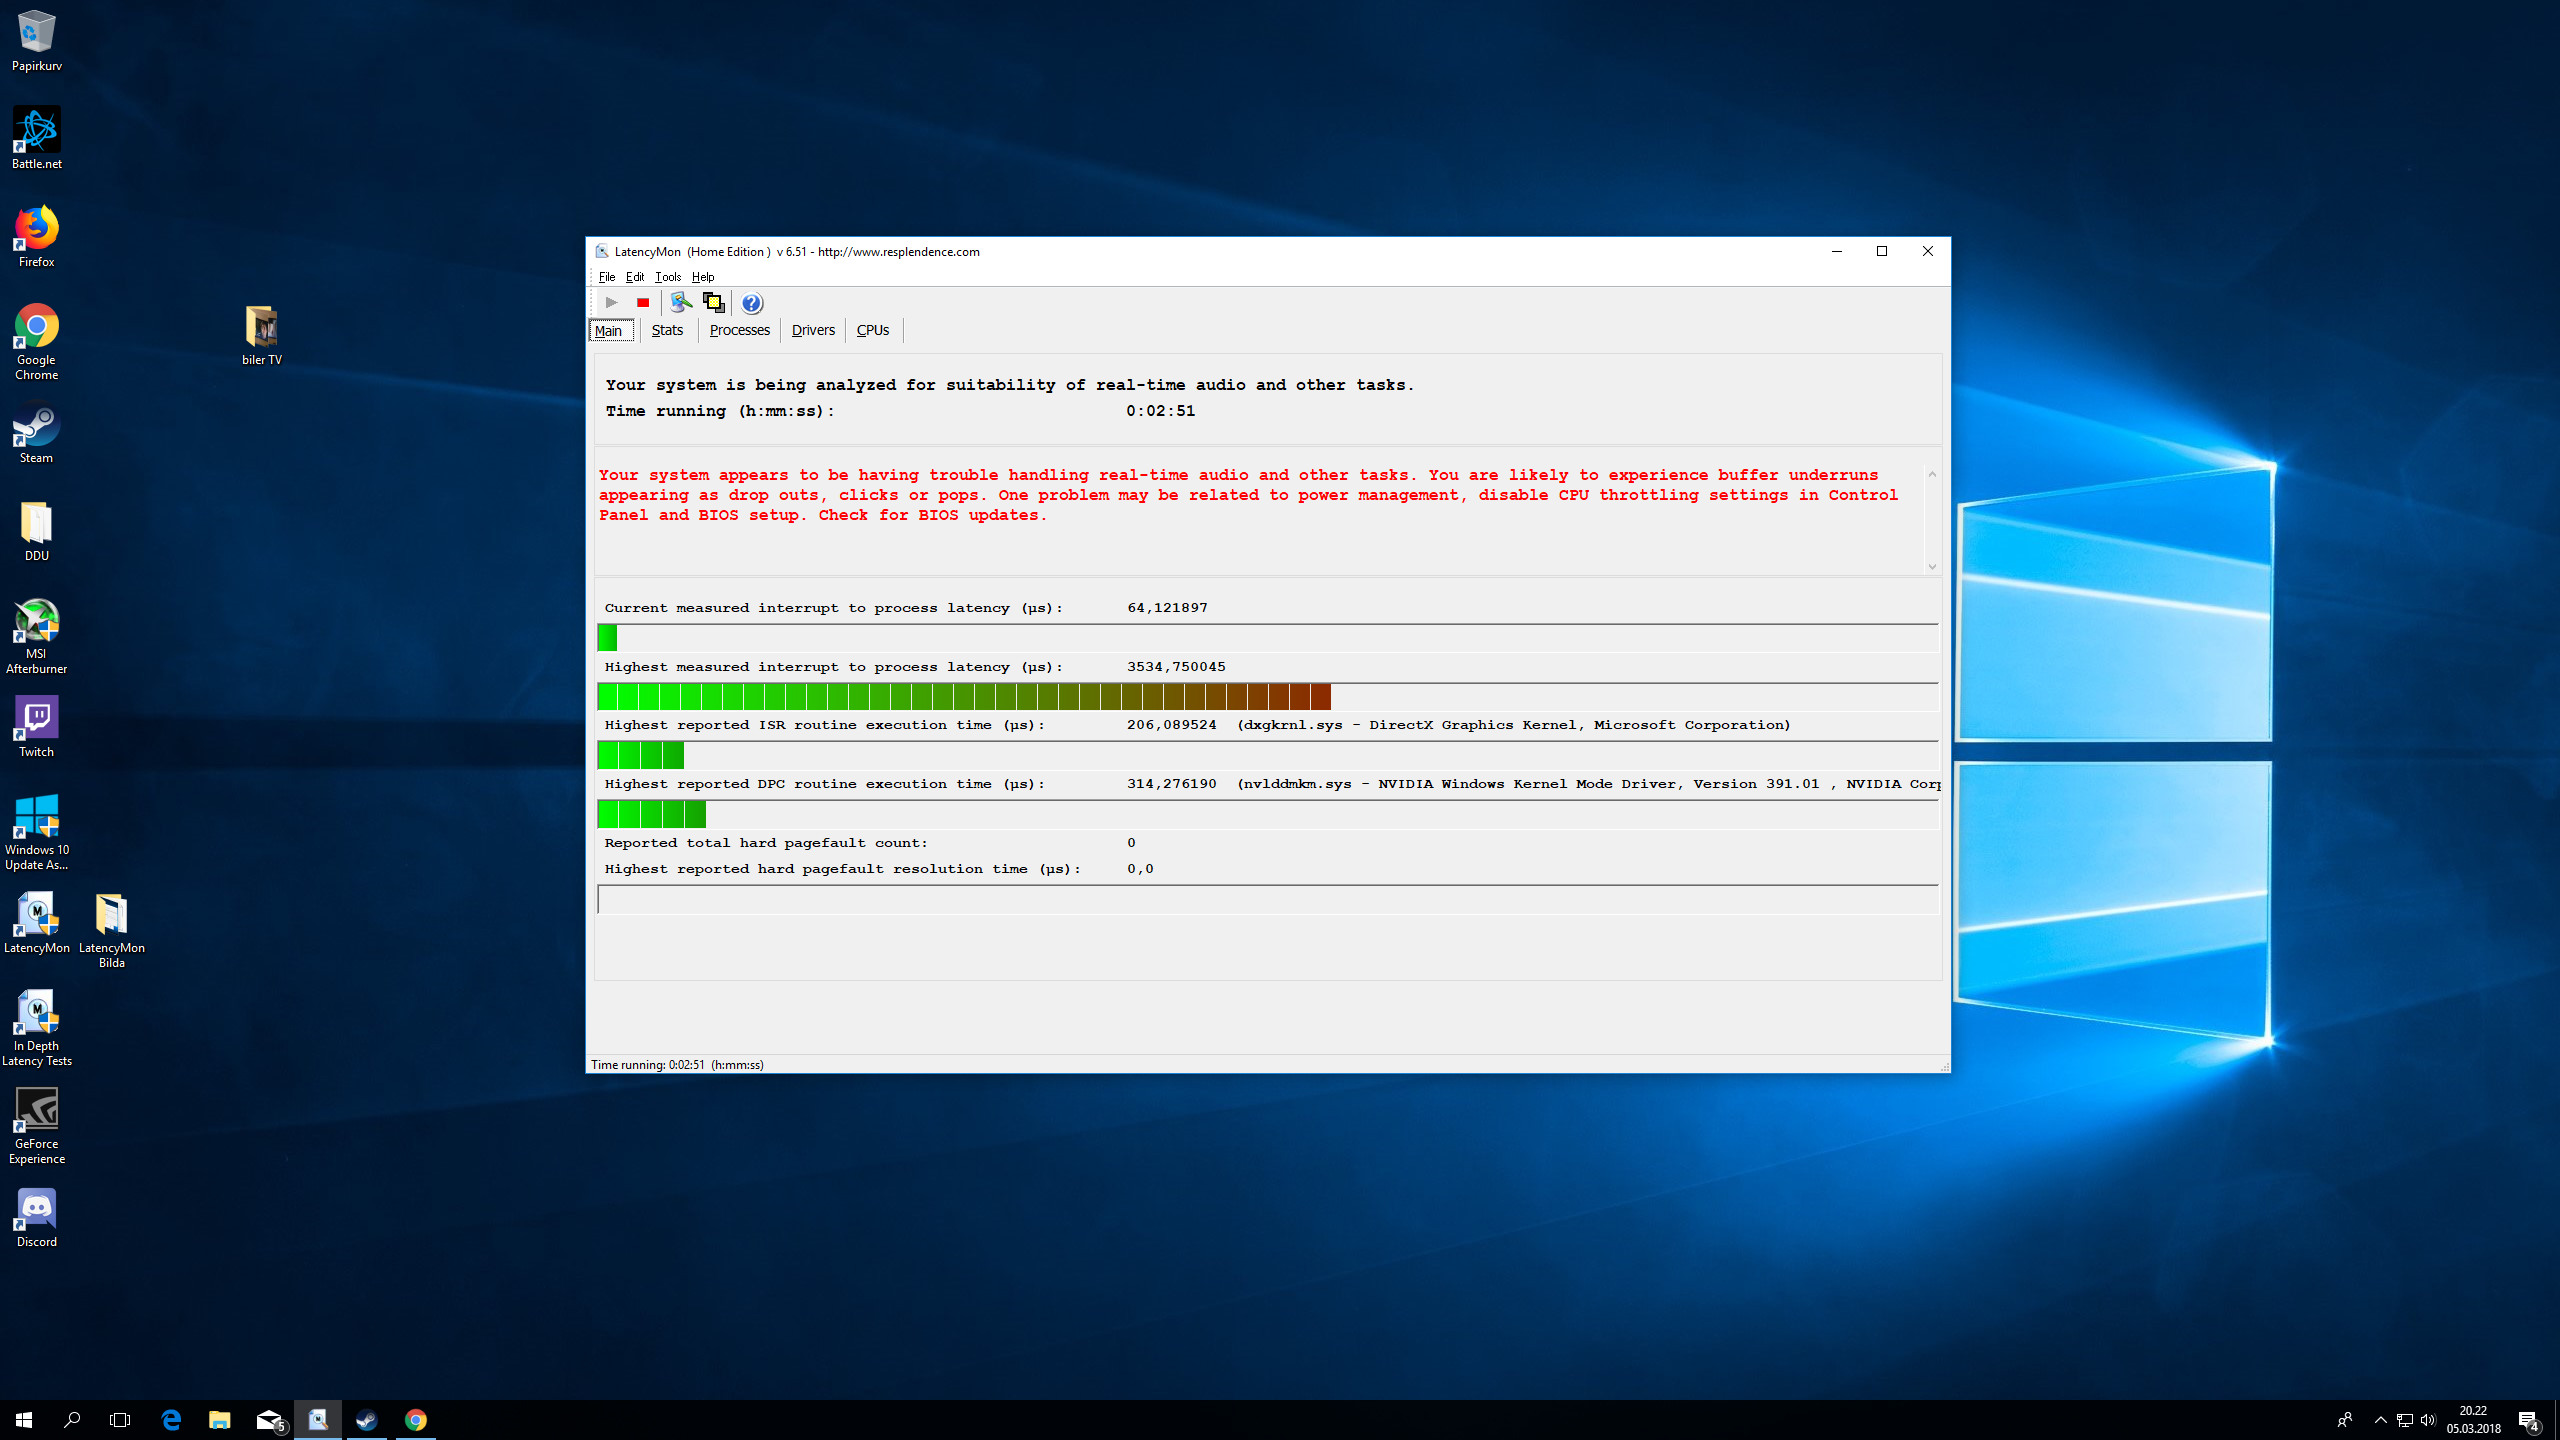Image resolution: width=2560 pixels, height=1440 pixels.
Task: Click the DDU folder on desktop
Action: pyautogui.click(x=37, y=531)
